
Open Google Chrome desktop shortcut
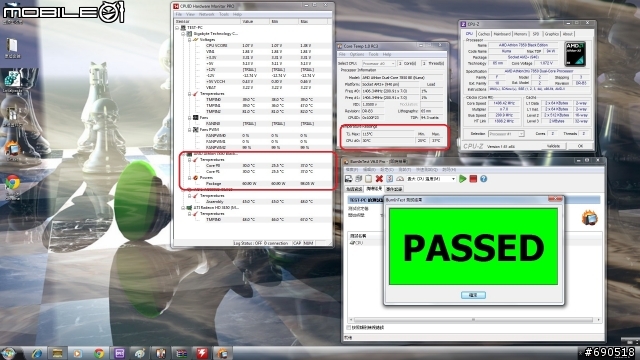tap(12, 183)
